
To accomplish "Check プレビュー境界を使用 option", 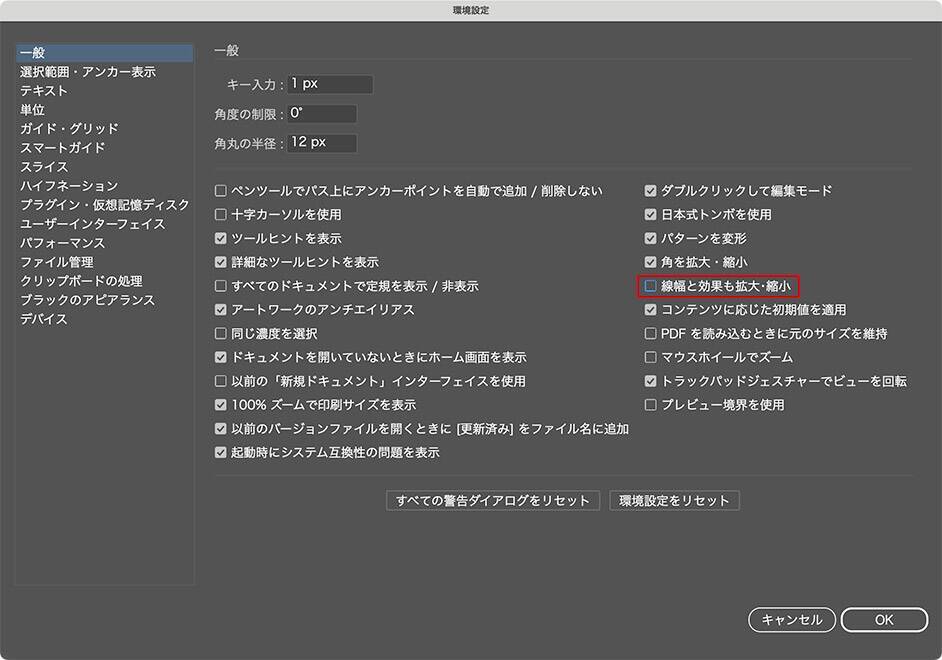I will coord(651,405).
